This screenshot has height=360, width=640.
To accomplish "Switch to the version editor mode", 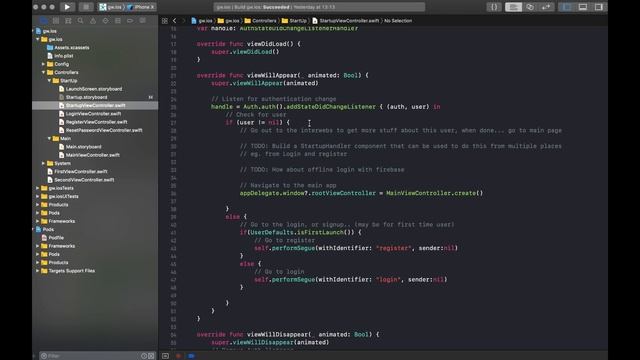I will (546, 7).
